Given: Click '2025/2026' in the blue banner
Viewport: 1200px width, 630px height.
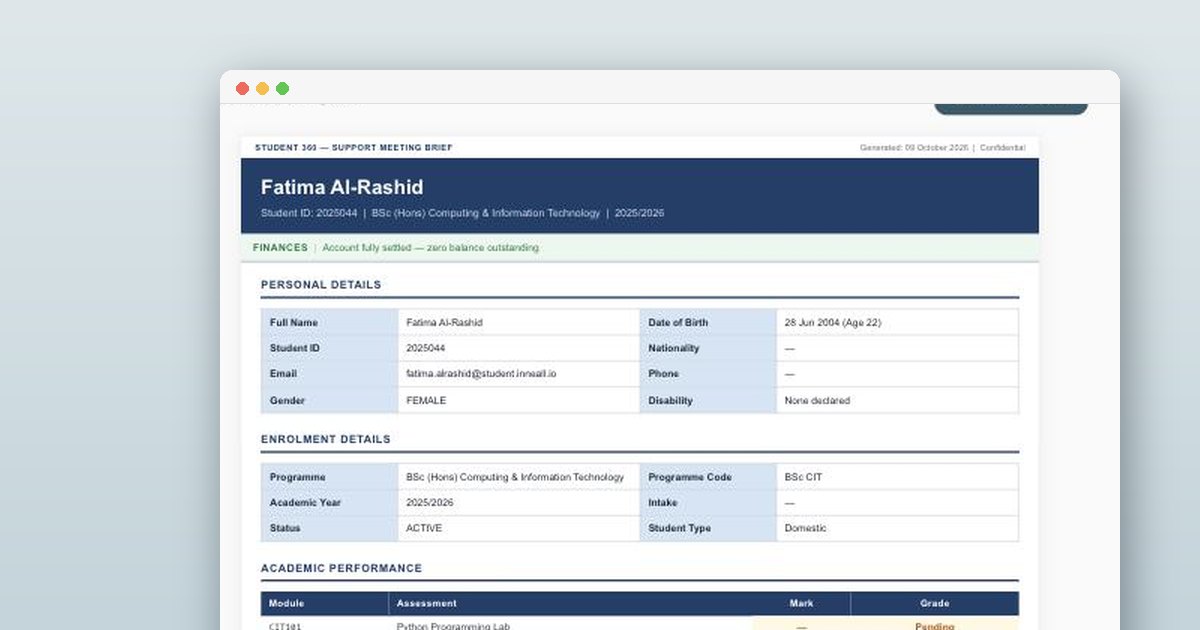Looking at the screenshot, I should 640,213.
